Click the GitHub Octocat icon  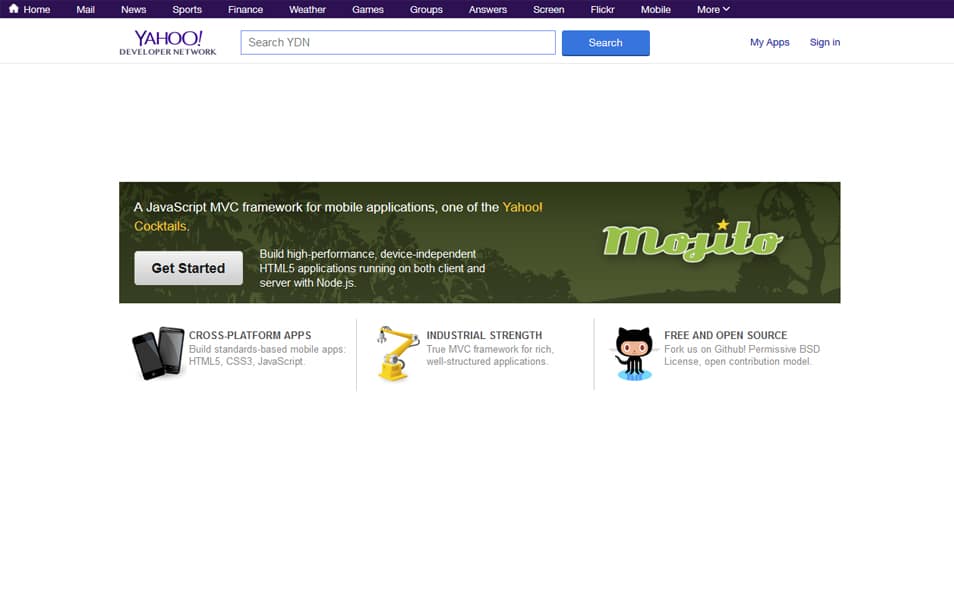(x=634, y=354)
